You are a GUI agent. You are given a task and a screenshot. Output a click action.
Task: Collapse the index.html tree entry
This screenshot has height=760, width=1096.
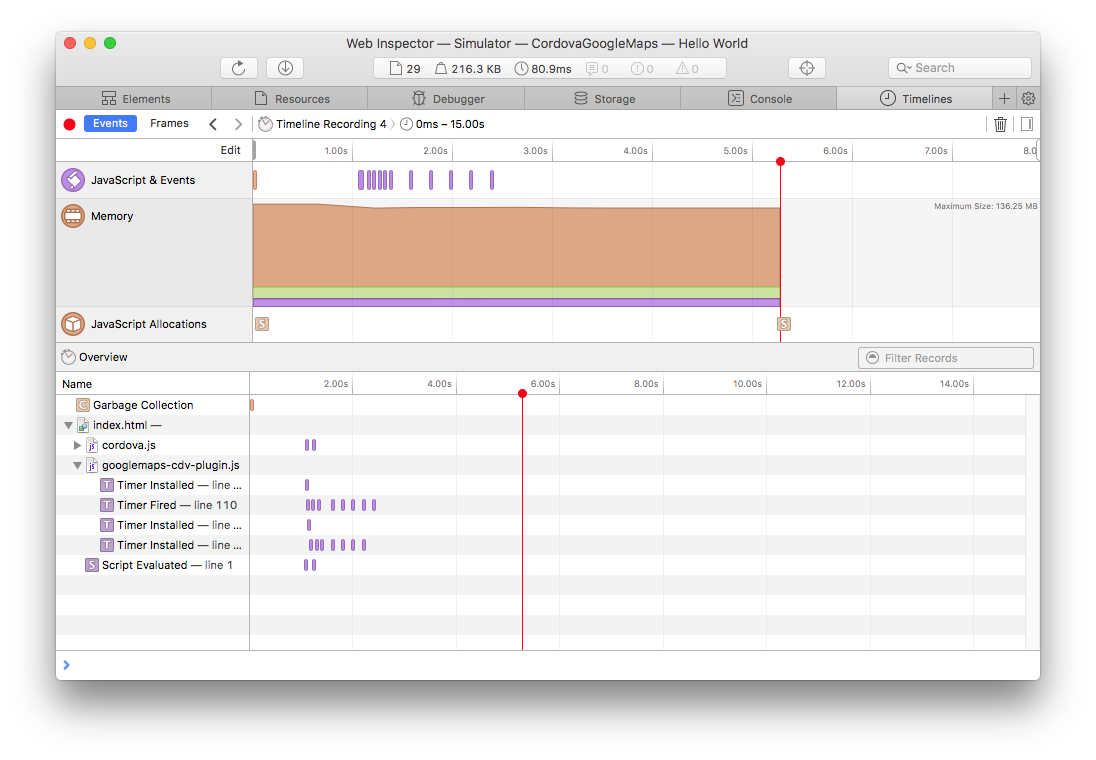click(68, 424)
